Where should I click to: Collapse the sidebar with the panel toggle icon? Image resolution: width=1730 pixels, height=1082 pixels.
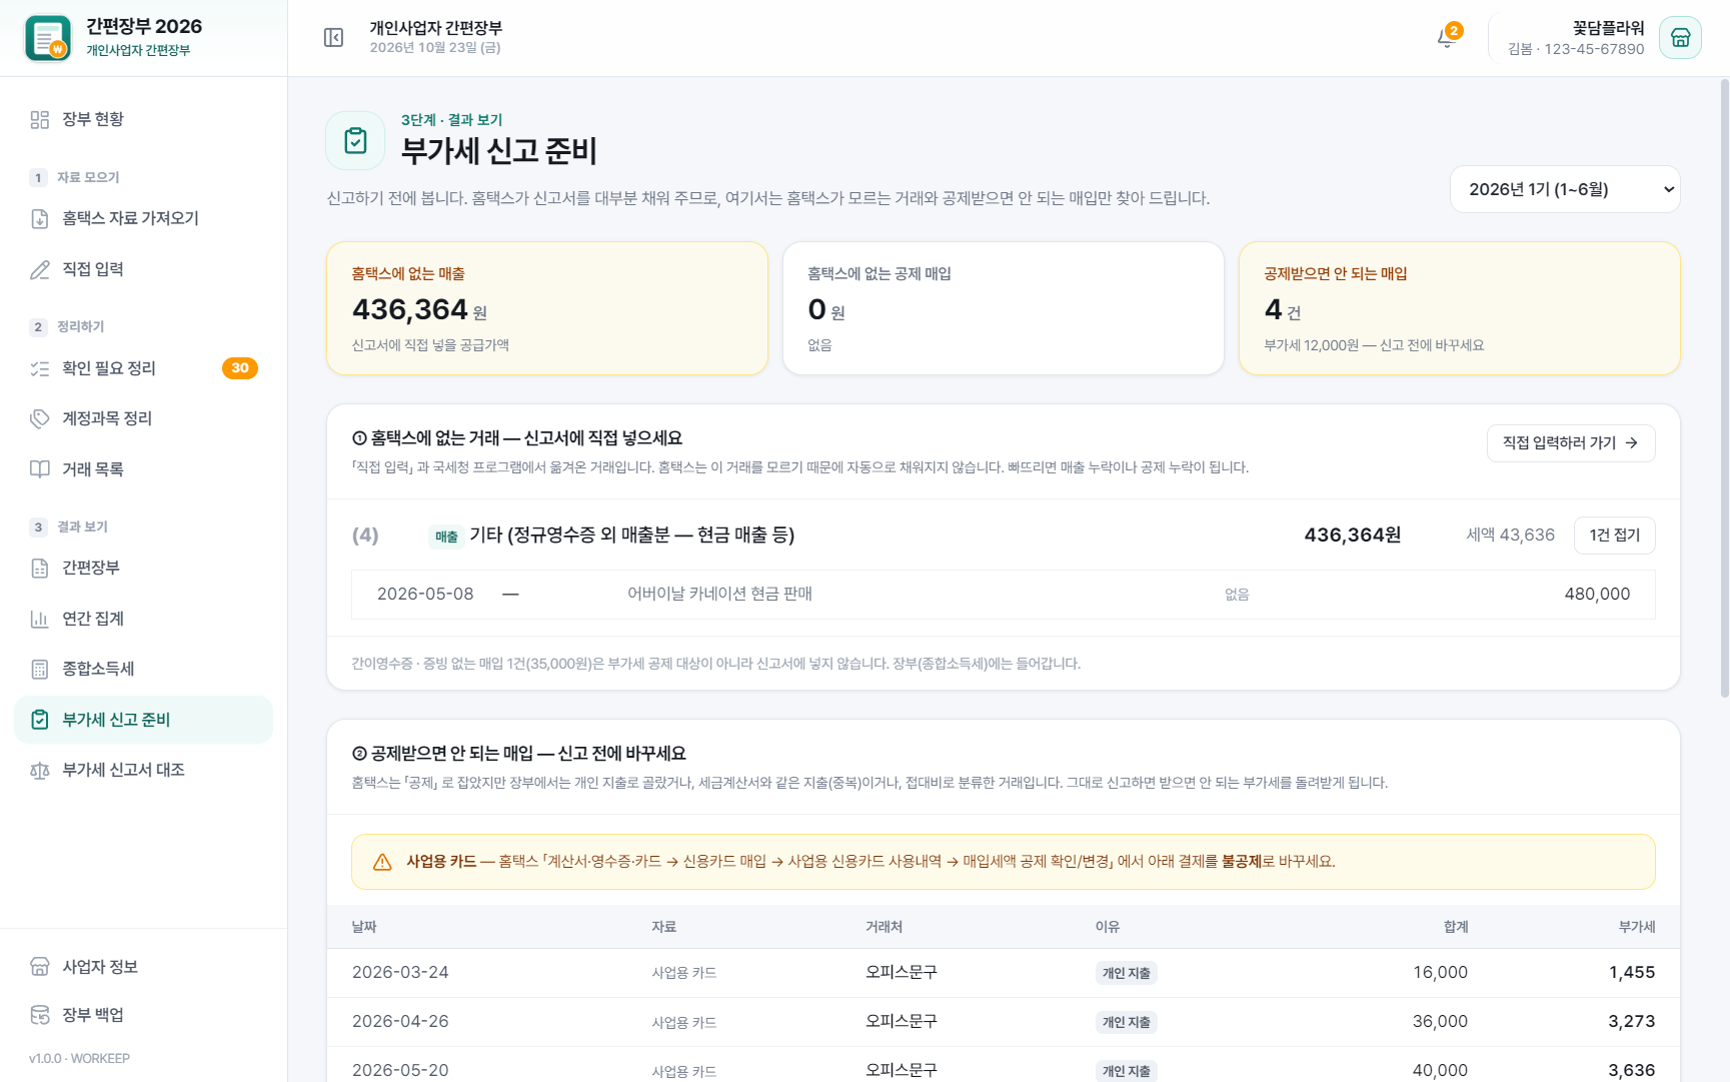point(334,38)
